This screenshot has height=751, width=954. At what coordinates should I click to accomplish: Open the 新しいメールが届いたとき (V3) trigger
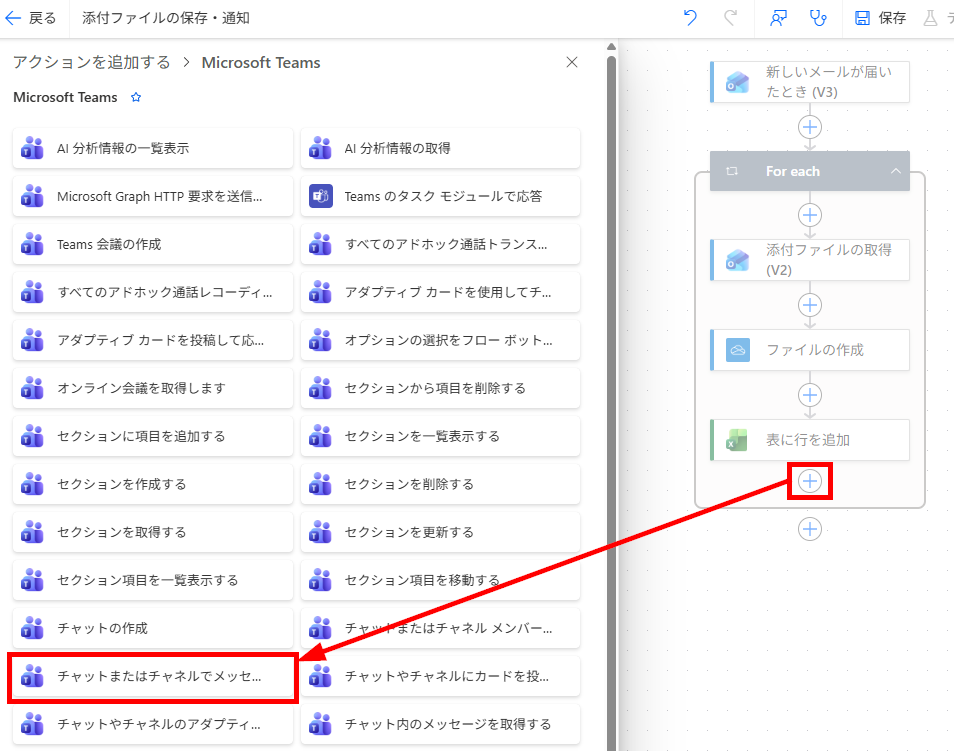[810, 82]
